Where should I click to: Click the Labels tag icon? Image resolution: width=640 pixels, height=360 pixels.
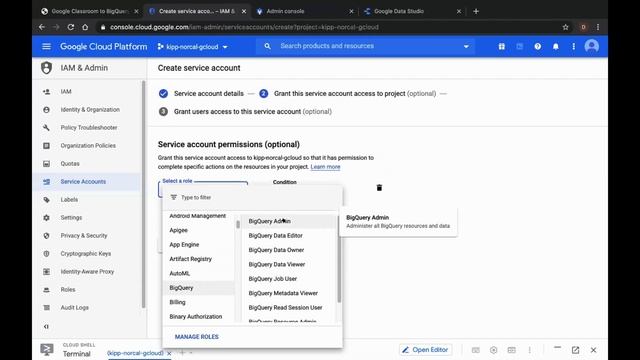click(47, 200)
